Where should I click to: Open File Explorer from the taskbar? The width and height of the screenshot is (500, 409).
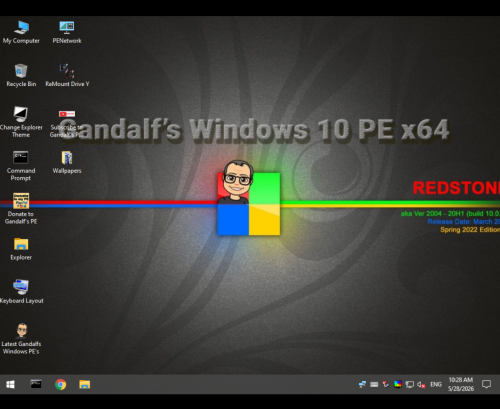coord(85,384)
